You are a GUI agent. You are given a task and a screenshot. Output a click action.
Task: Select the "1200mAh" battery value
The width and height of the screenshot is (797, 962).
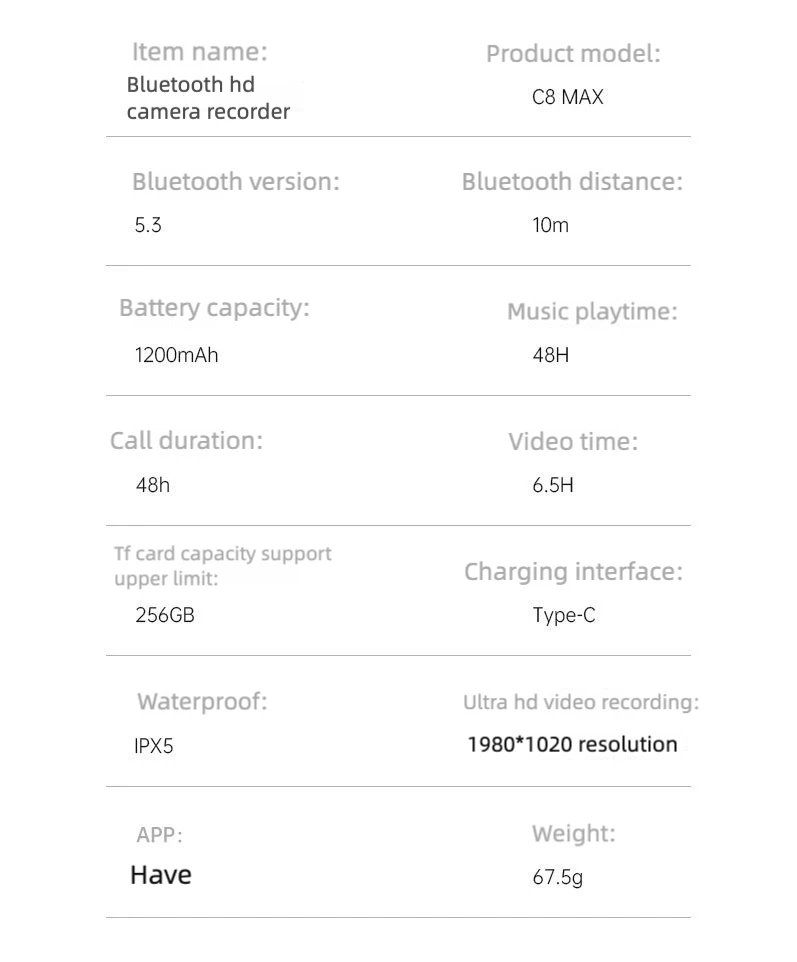click(176, 355)
